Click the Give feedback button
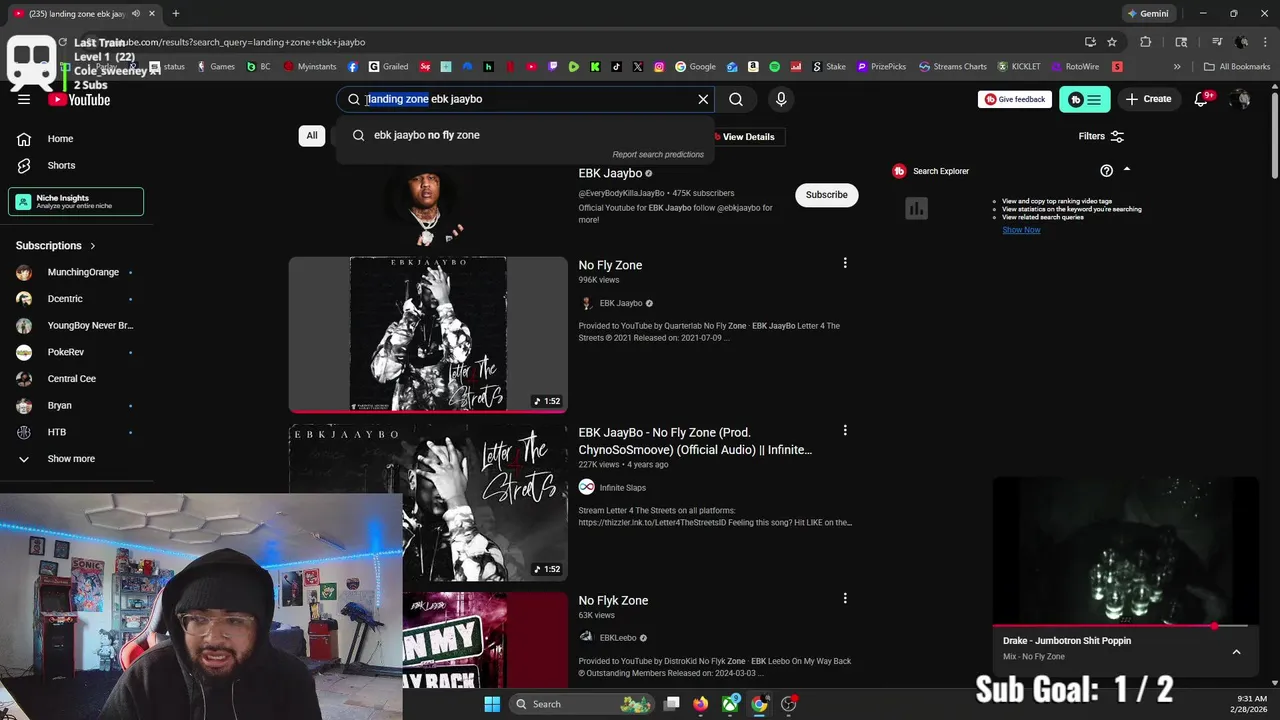The height and width of the screenshot is (720, 1280). coord(1015,99)
